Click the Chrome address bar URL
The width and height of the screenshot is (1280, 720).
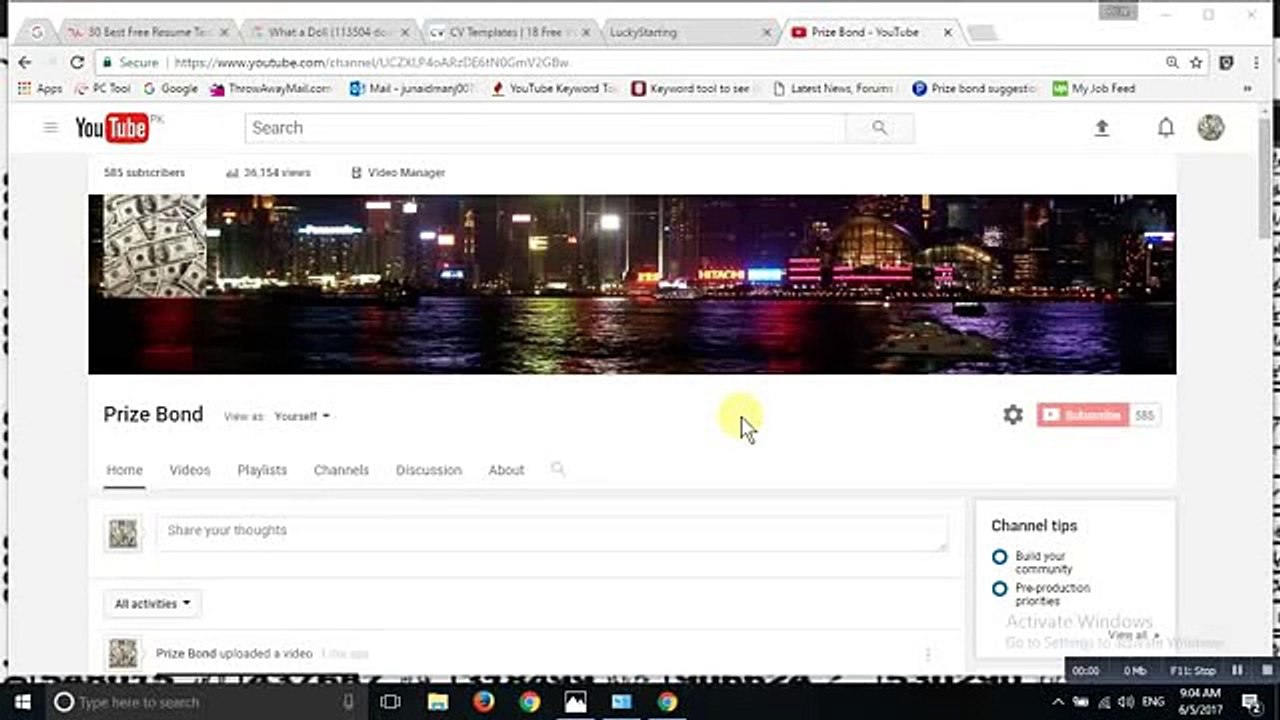(x=372, y=62)
